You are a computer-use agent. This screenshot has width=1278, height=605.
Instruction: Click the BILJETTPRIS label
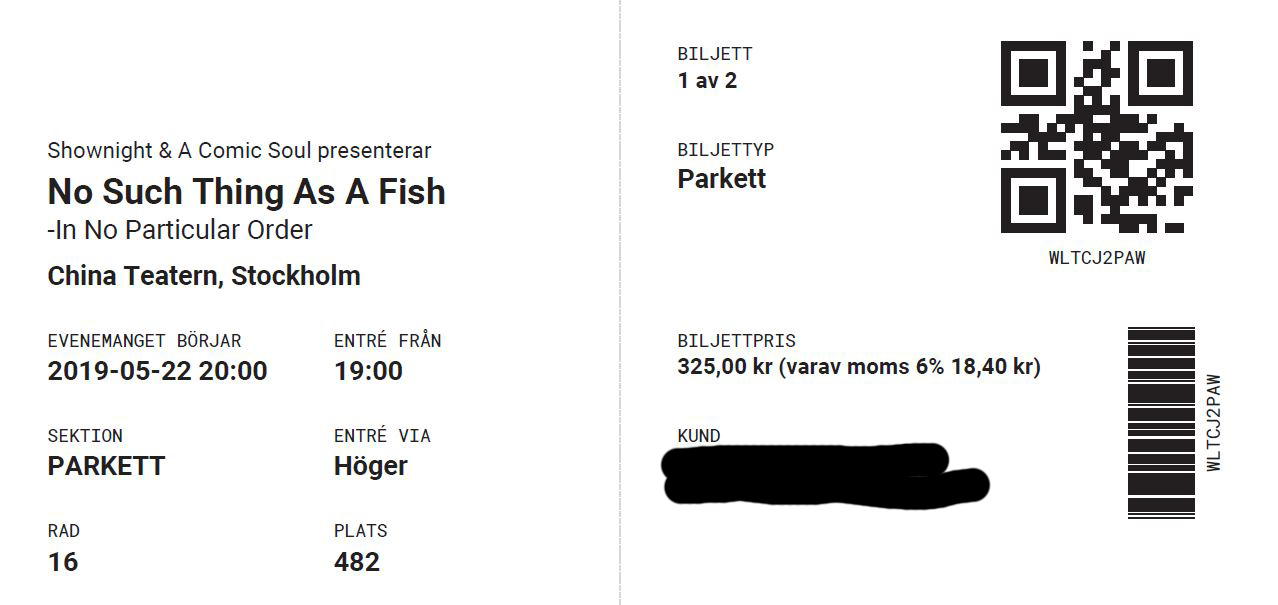[x=737, y=341]
